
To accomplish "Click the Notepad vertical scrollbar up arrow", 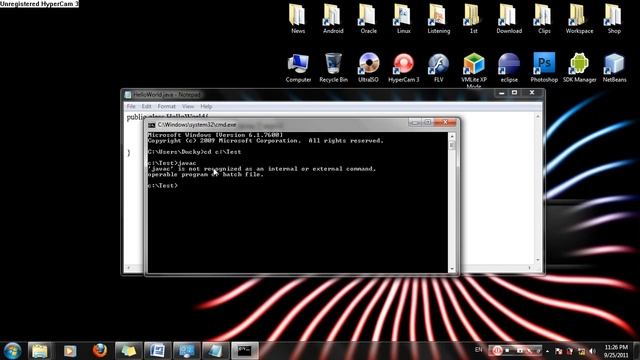I will [538, 116].
